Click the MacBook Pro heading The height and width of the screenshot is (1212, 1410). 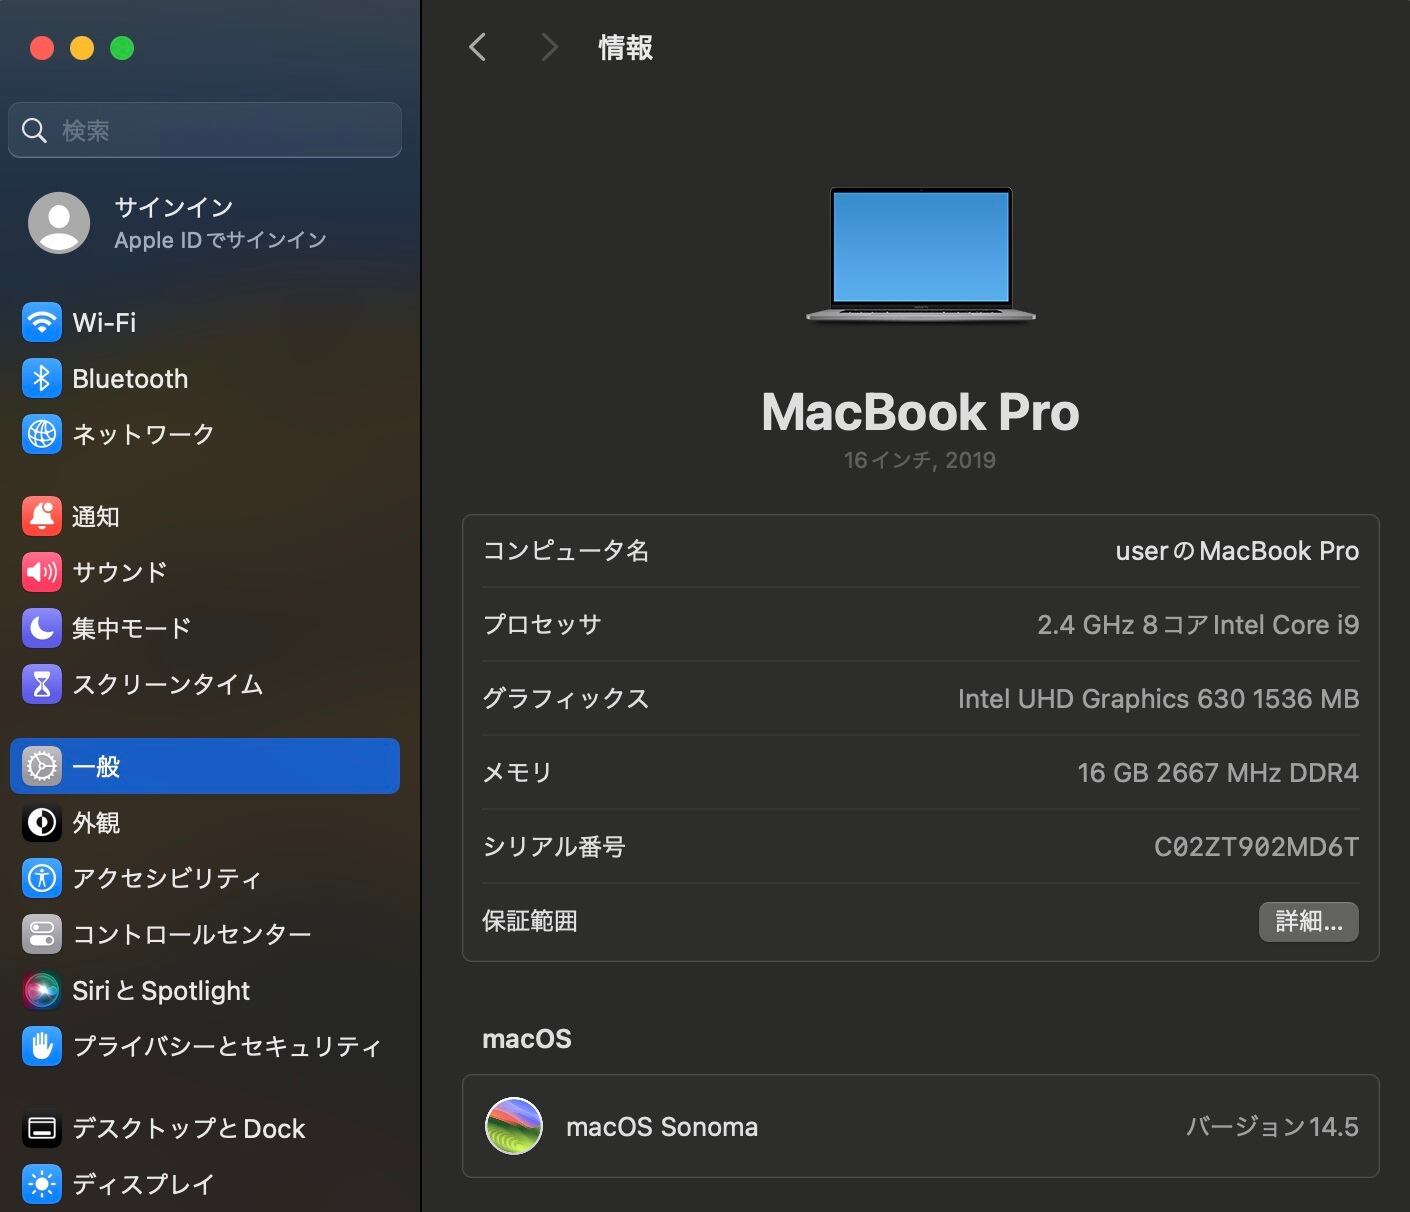click(920, 412)
